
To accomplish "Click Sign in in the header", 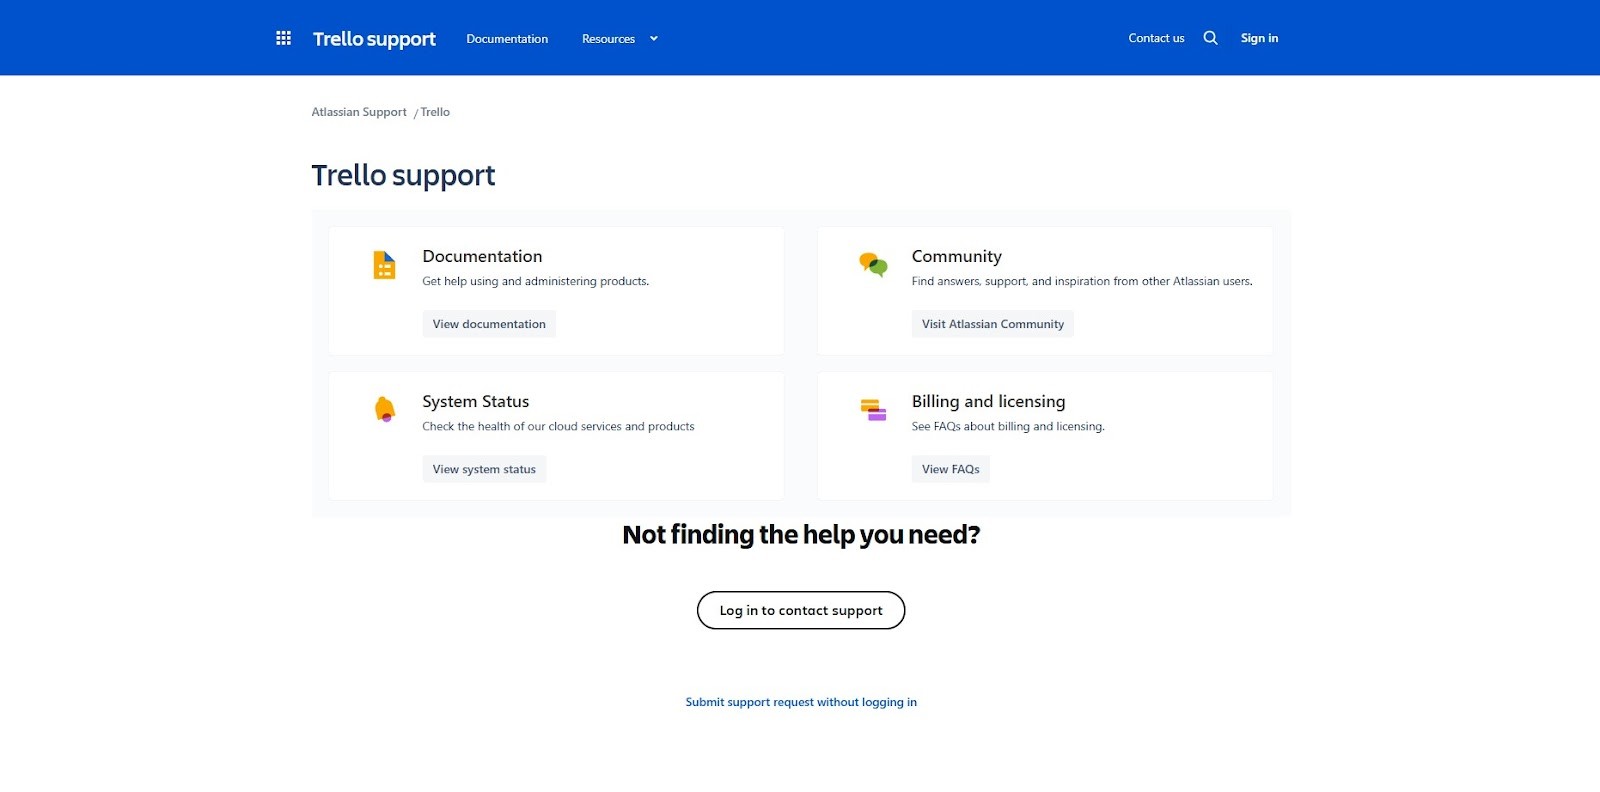I will 1259,38.
